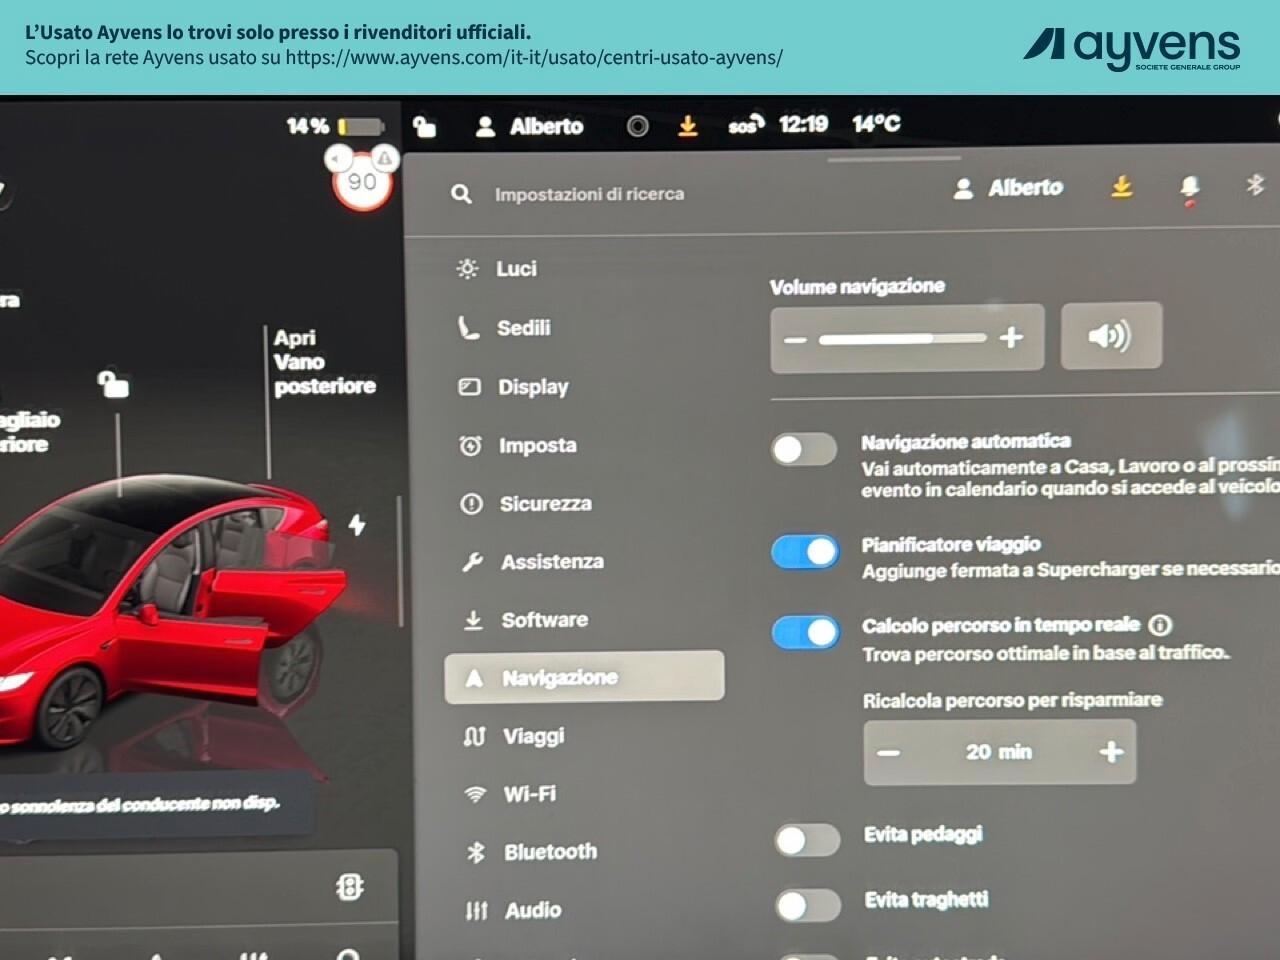1280x960 pixels.
Task: Select the Sedili settings icon
Action: [469, 327]
